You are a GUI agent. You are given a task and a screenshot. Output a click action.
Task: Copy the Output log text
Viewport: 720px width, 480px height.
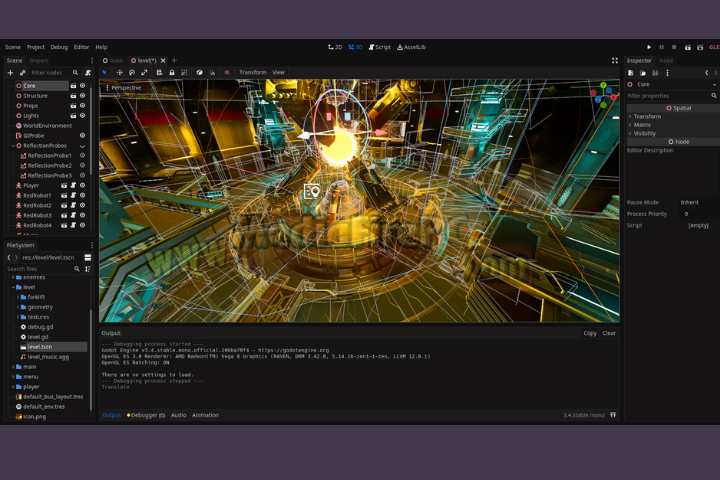coord(590,333)
